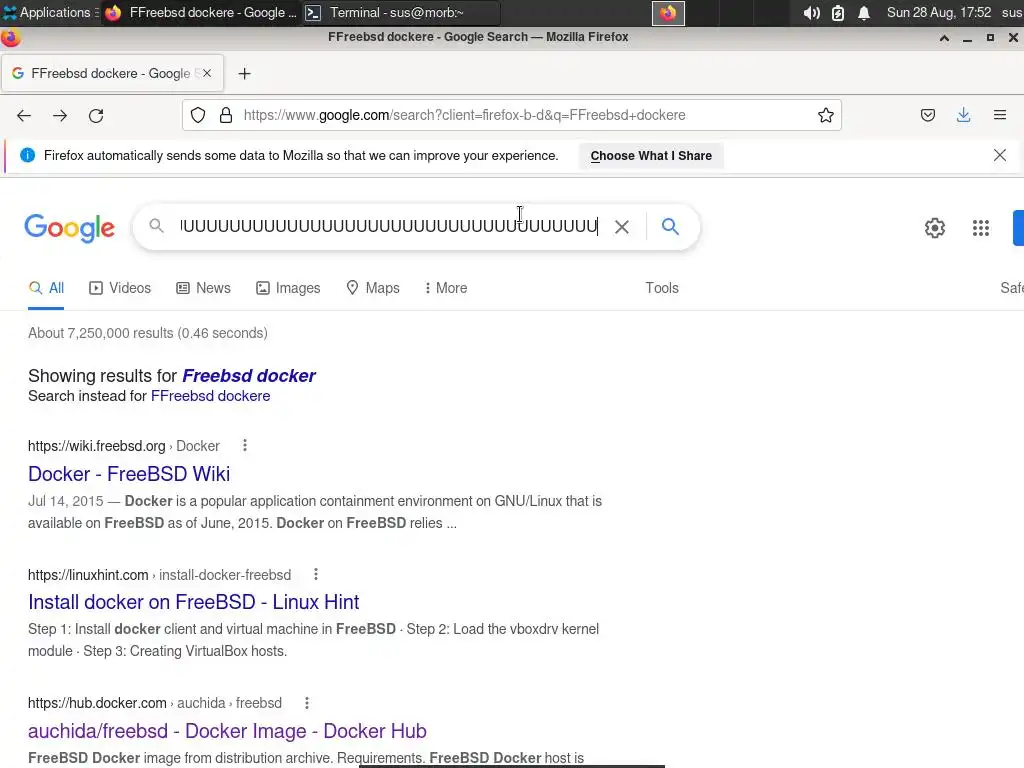
Task: Go forward using browser forward arrow
Action: [x=60, y=116]
